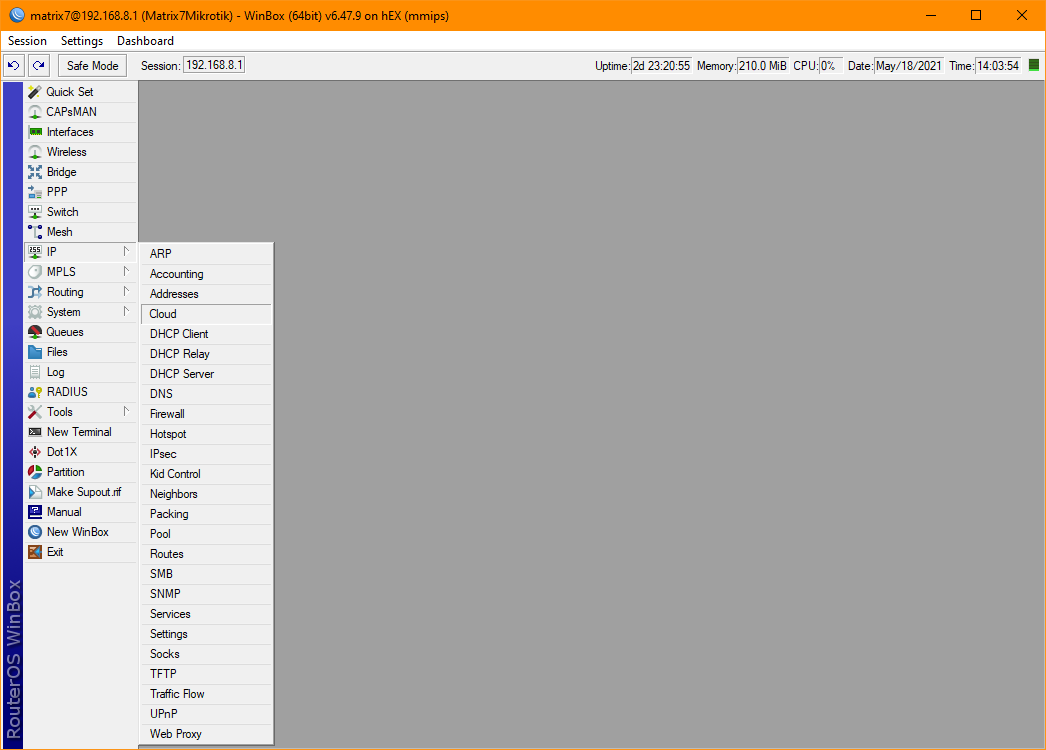Open Addresses from the IP submenu

206,294
